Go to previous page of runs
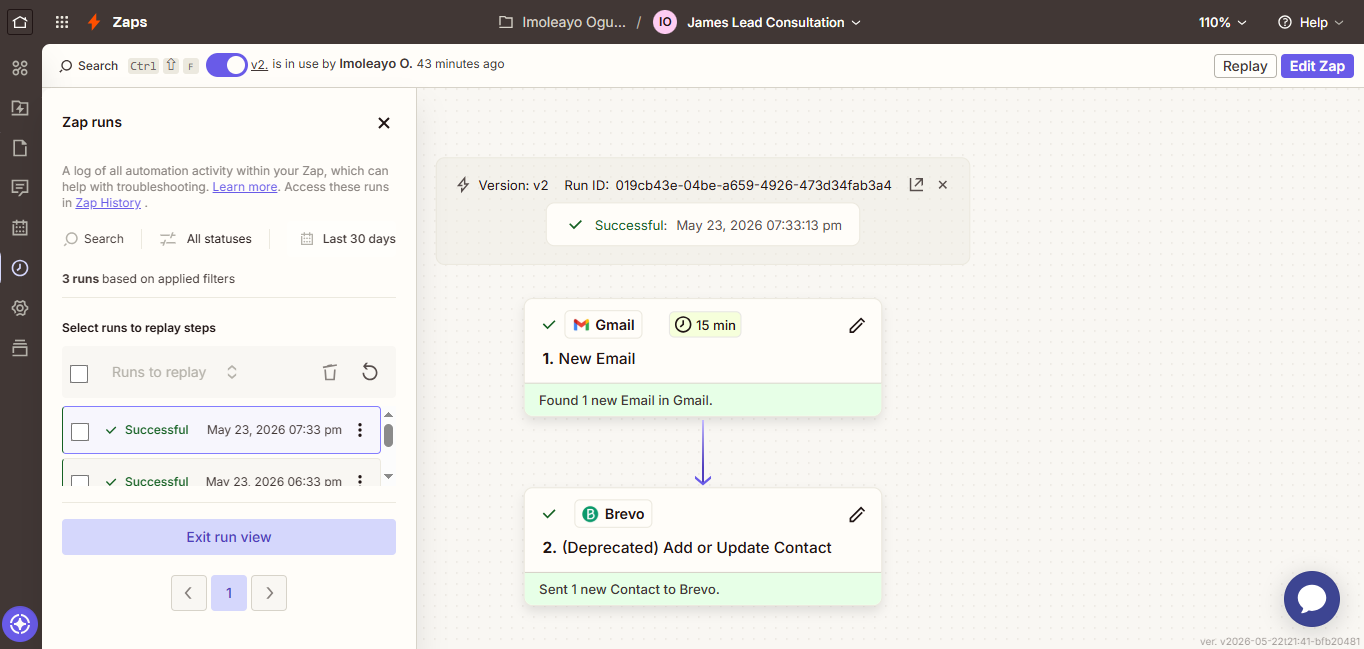 189,593
